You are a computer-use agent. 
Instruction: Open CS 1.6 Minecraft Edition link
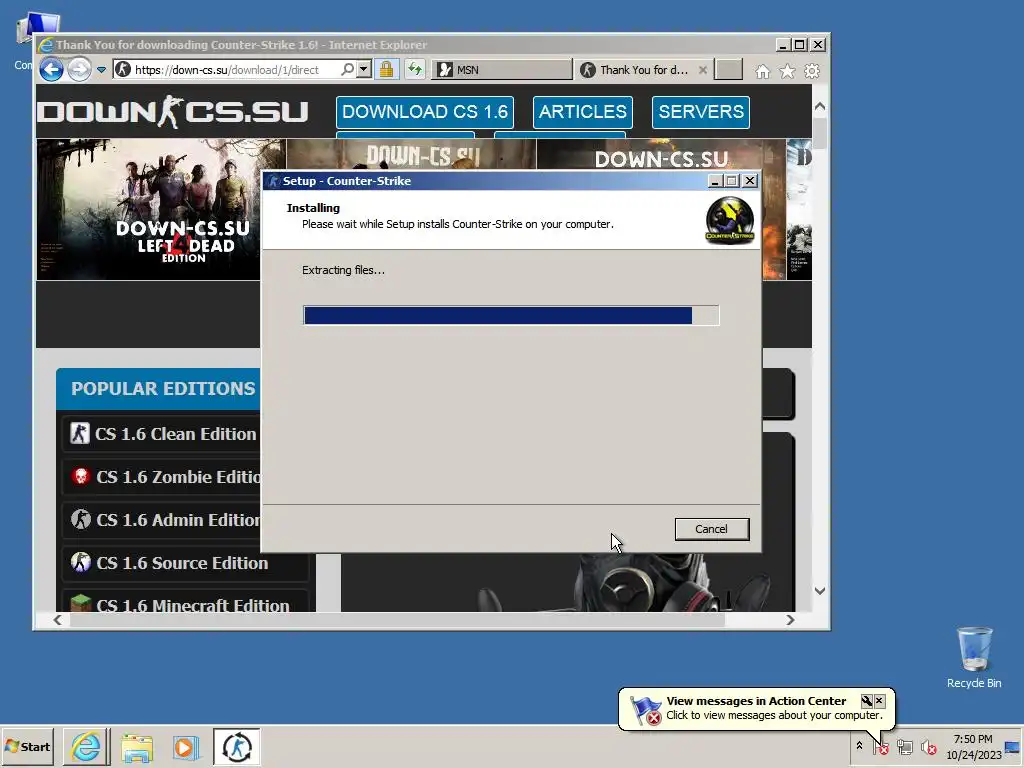(x=193, y=605)
